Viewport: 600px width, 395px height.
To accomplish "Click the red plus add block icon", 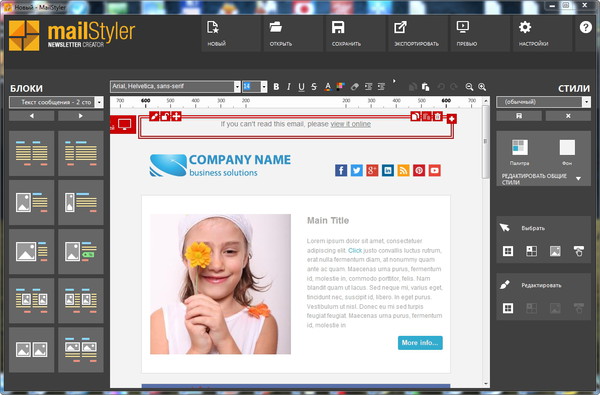I will (x=452, y=119).
